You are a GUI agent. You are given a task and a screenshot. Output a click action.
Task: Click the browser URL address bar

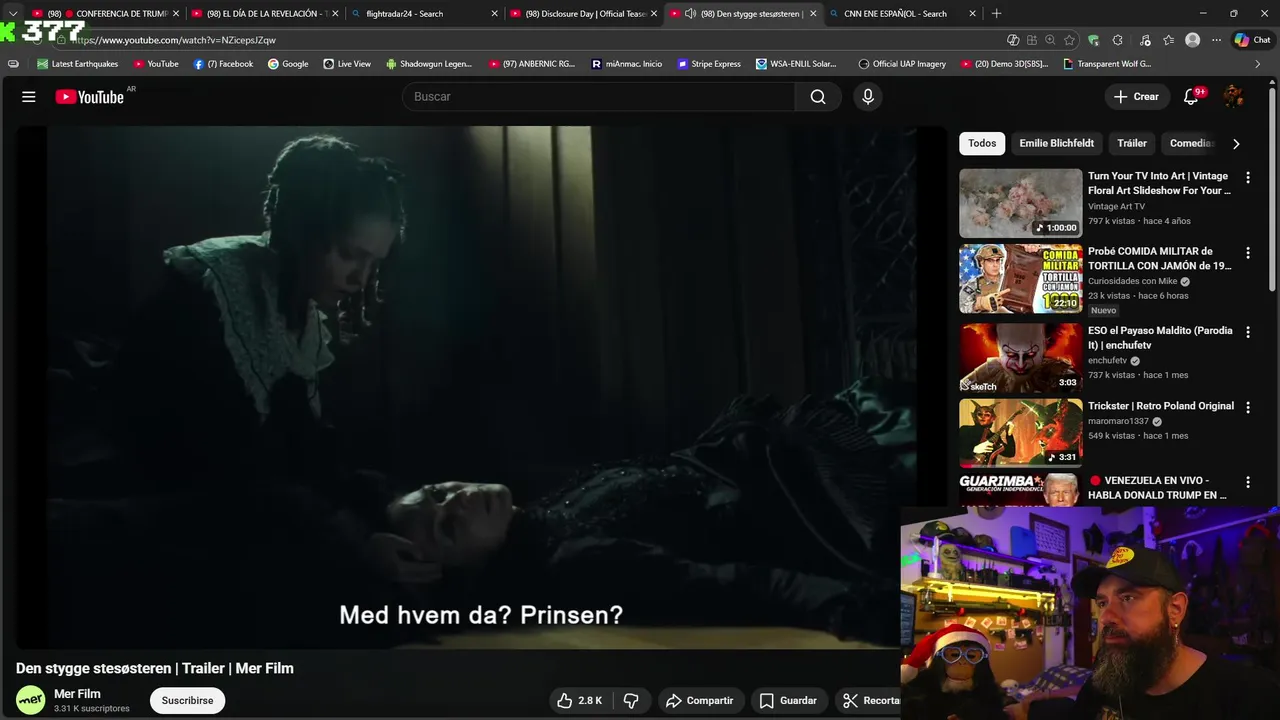(530, 40)
